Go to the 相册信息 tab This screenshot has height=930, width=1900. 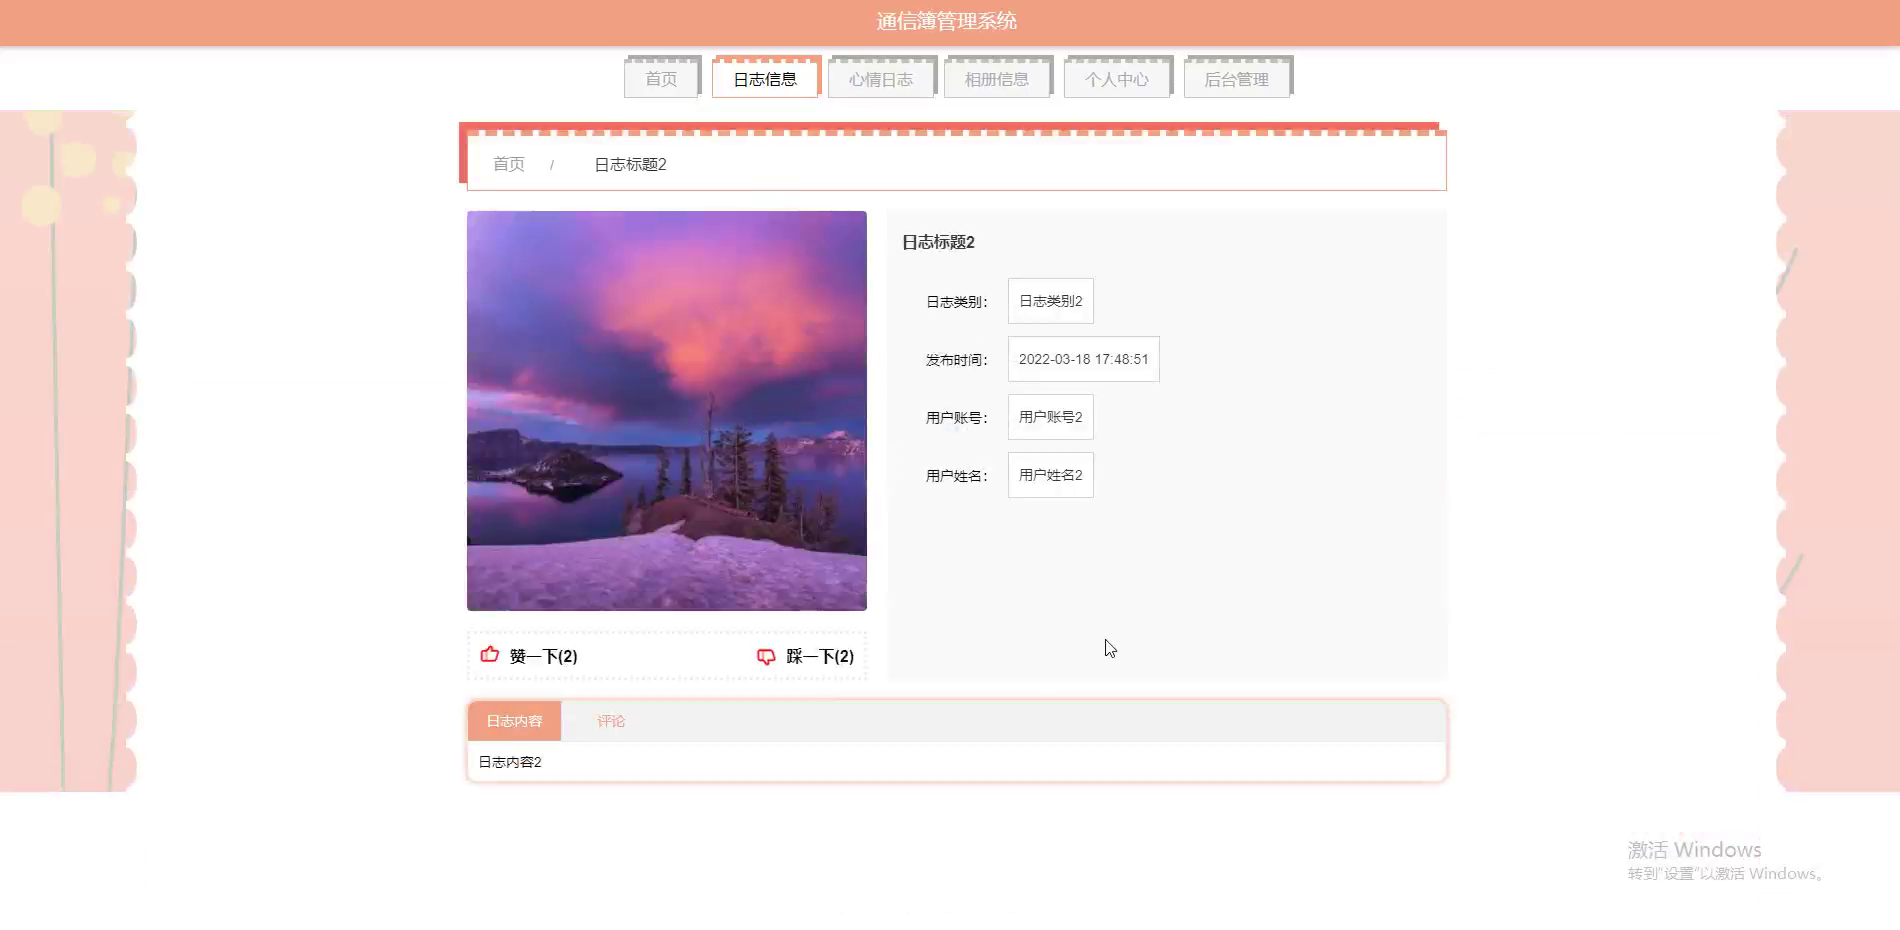[997, 79]
